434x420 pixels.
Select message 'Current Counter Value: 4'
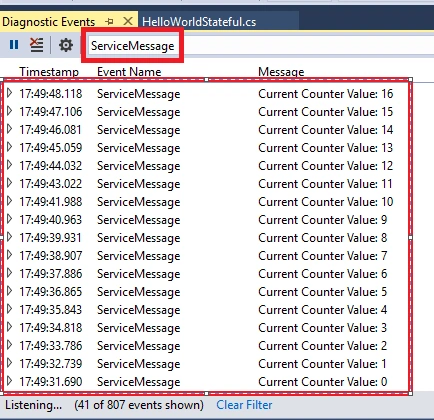[x=323, y=310]
